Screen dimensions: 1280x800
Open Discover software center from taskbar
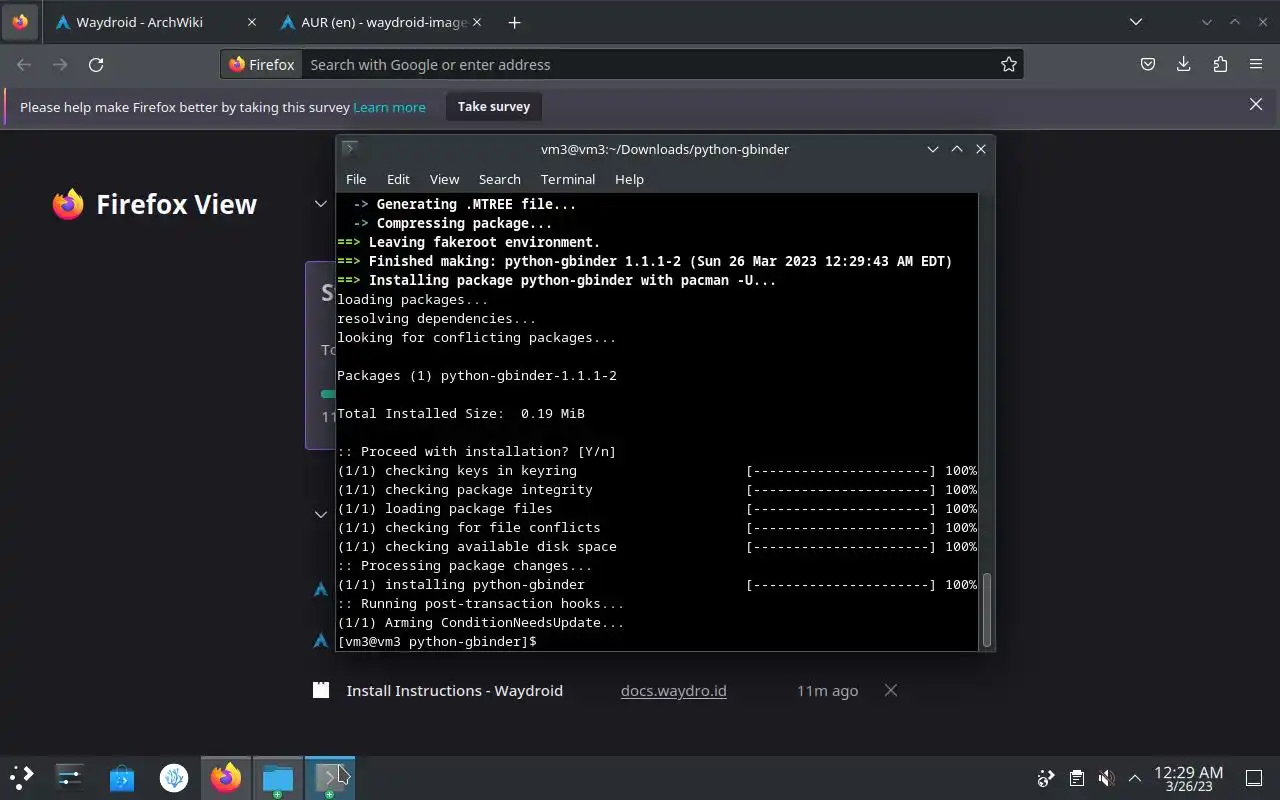pos(122,777)
